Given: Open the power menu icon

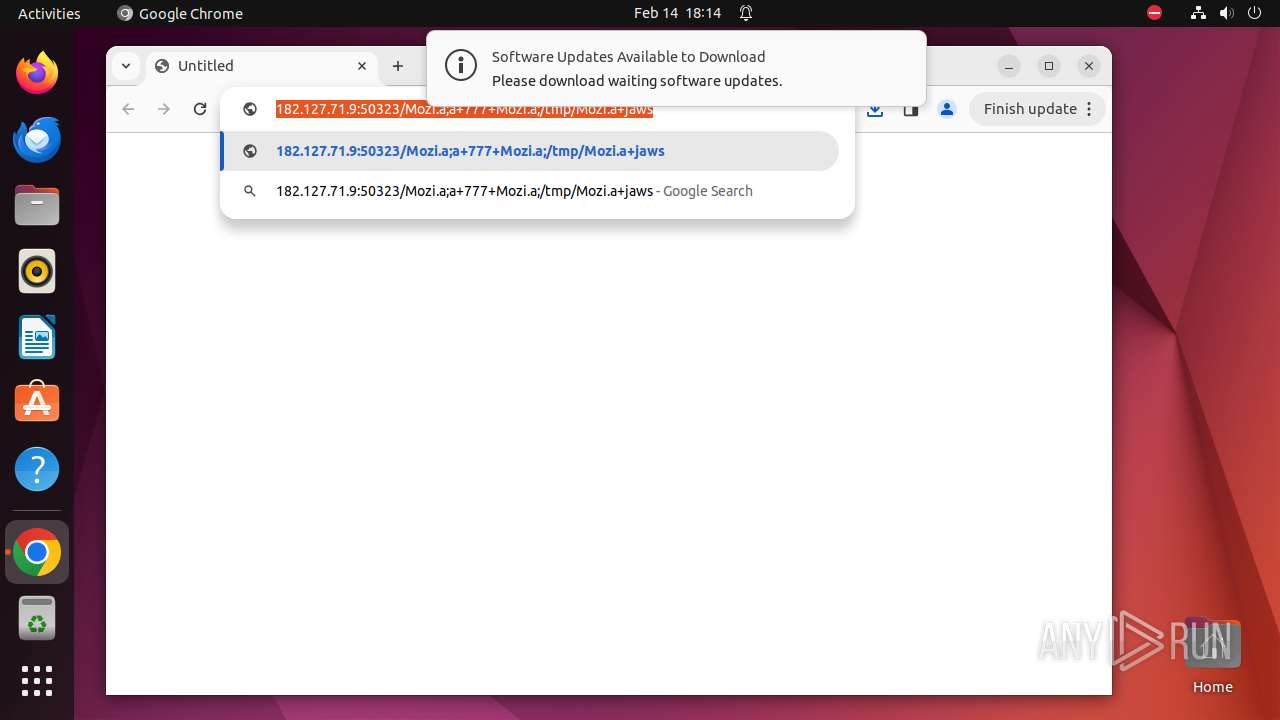Looking at the screenshot, I should (x=1254, y=13).
